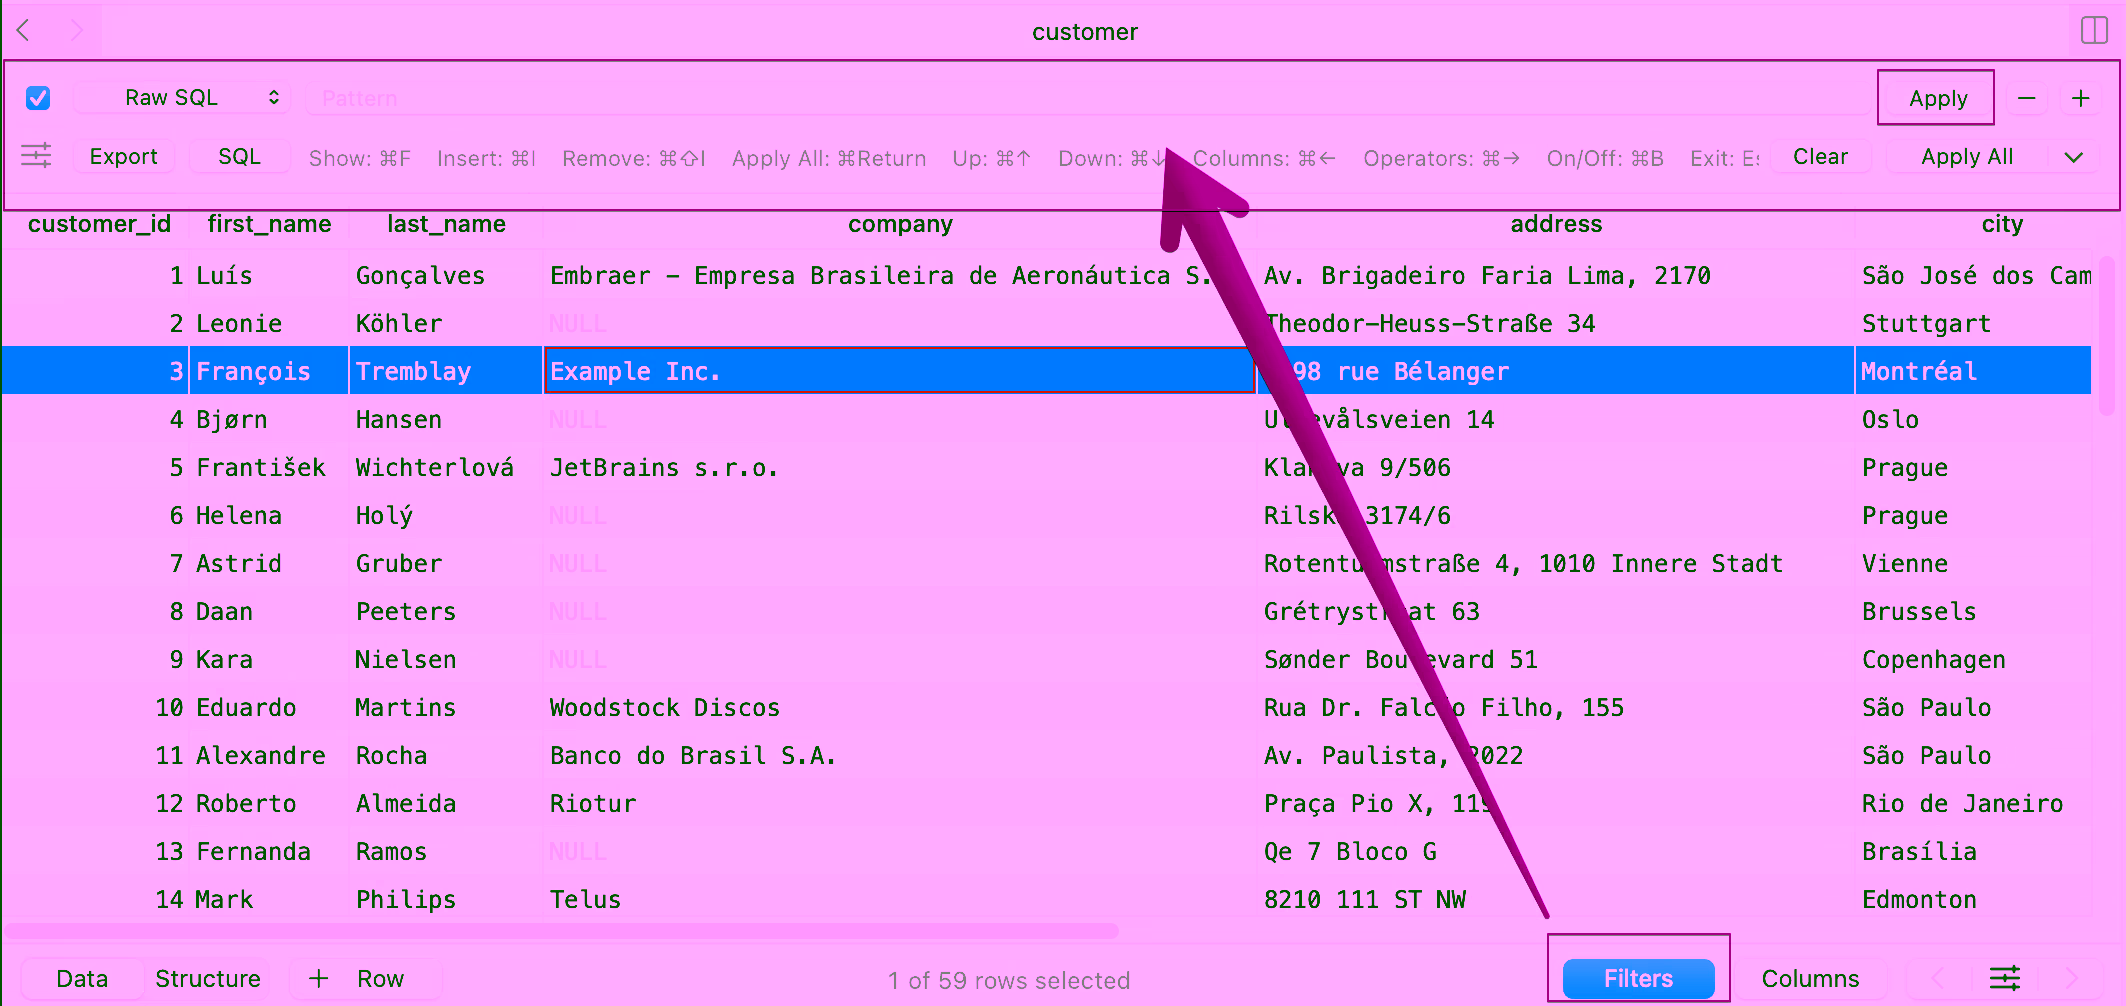Go to next page arrow
This screenshot has width=2126, height=1006.
point(2071,978)
